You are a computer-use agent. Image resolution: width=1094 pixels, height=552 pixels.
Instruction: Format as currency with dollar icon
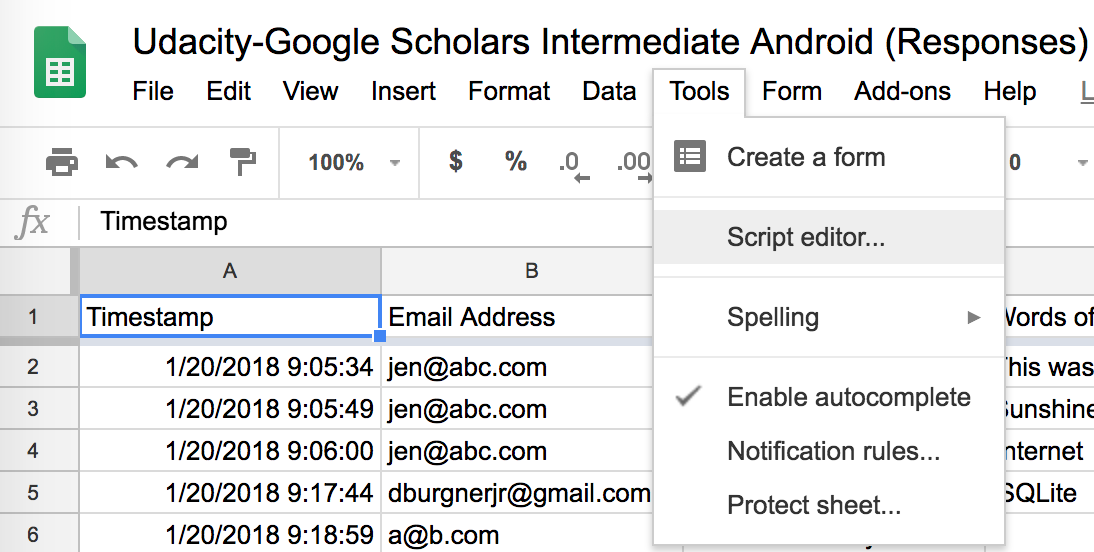click(455, 161)
